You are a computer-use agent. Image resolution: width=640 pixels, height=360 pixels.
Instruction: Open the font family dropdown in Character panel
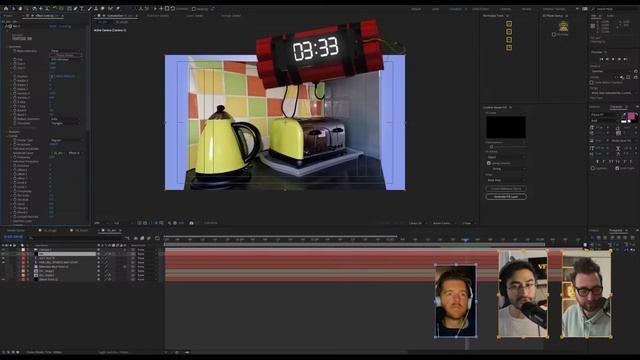click(604, 115)
